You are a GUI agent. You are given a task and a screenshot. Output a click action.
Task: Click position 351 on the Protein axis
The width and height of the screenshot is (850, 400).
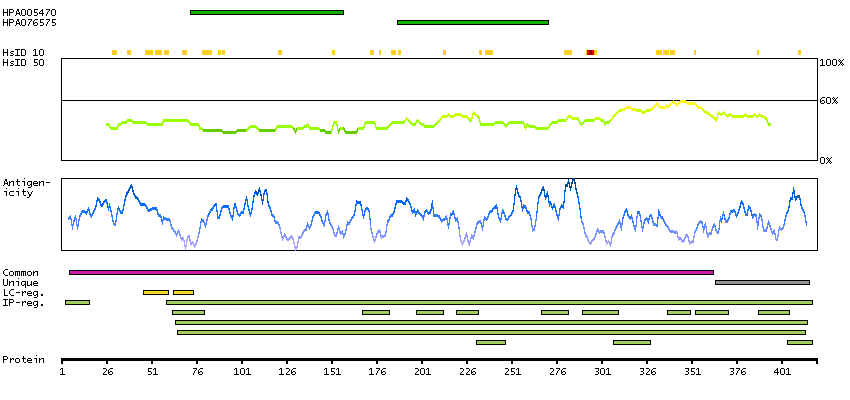[692, 371]
